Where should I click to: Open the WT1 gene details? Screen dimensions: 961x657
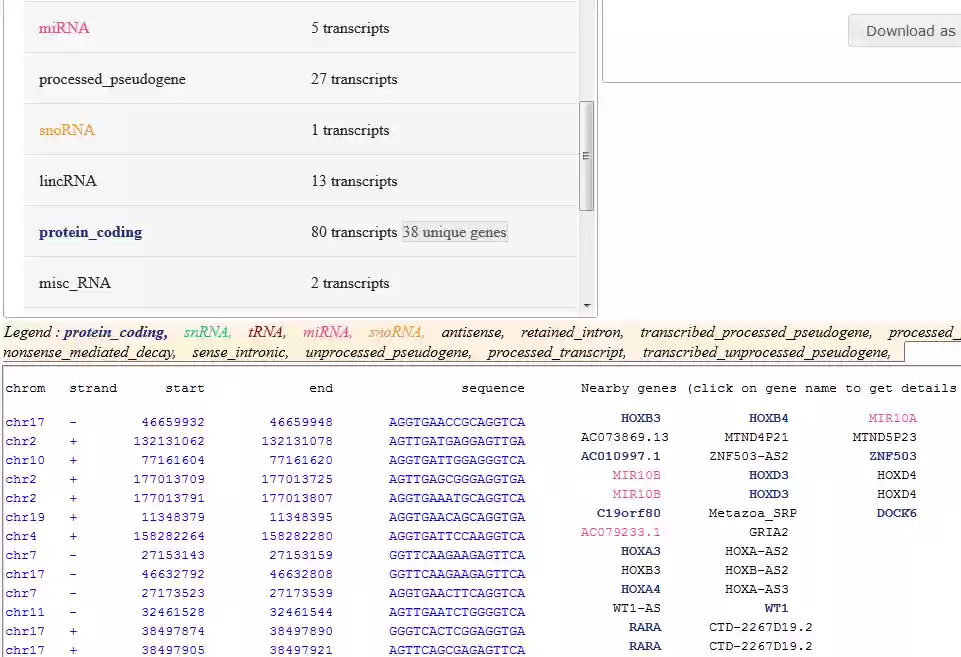click(776, 608)
